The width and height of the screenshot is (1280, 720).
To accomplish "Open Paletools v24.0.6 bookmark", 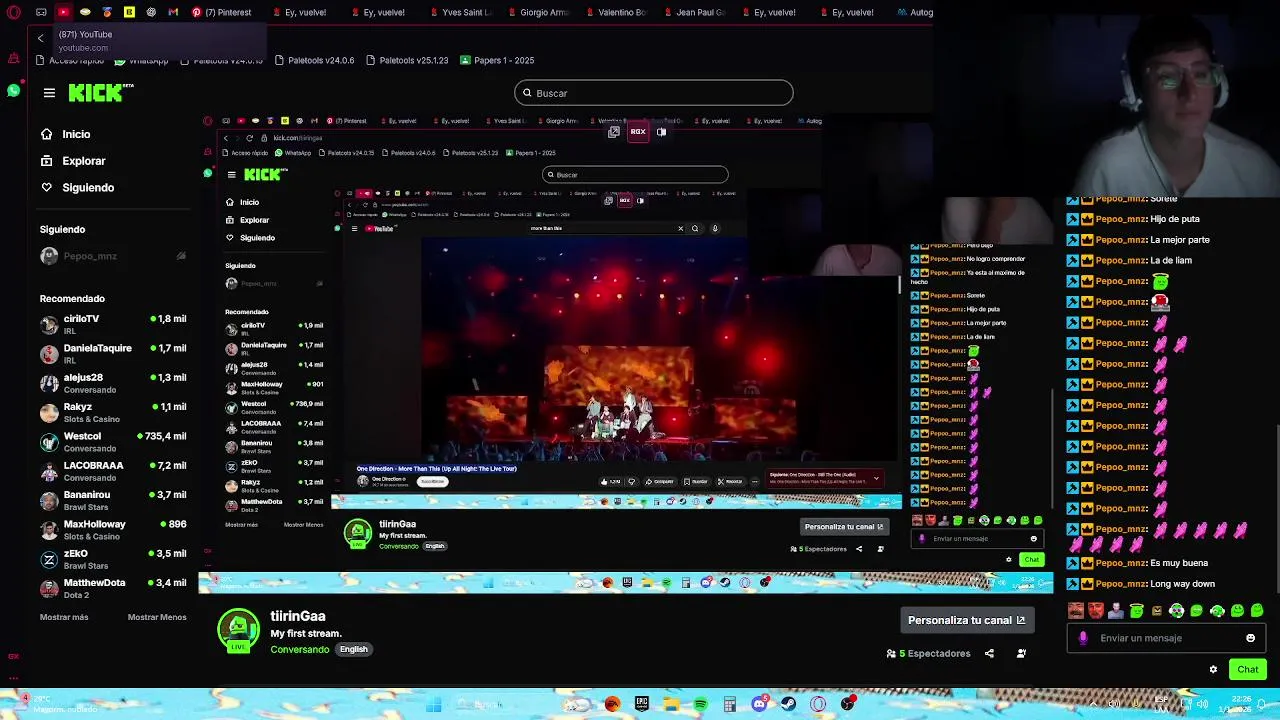I will (x=314, y=60).
